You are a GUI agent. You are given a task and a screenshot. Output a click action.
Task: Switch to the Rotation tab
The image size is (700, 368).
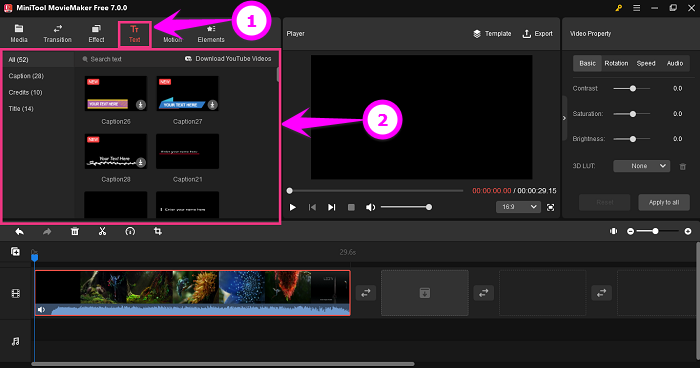pyautogui.click(x=616, y=63)
